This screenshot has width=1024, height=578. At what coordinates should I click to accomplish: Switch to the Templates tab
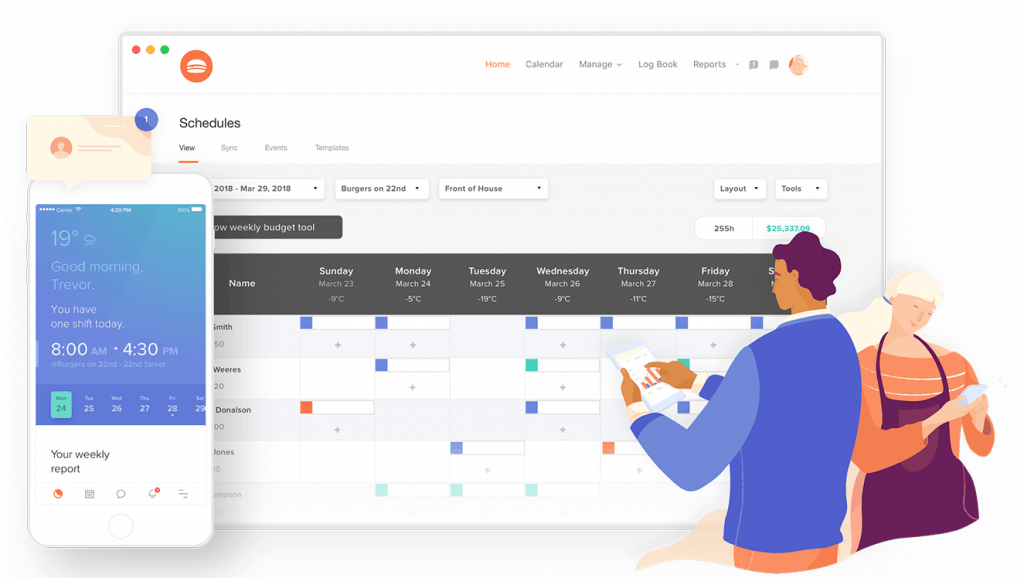tap(332, 148)
